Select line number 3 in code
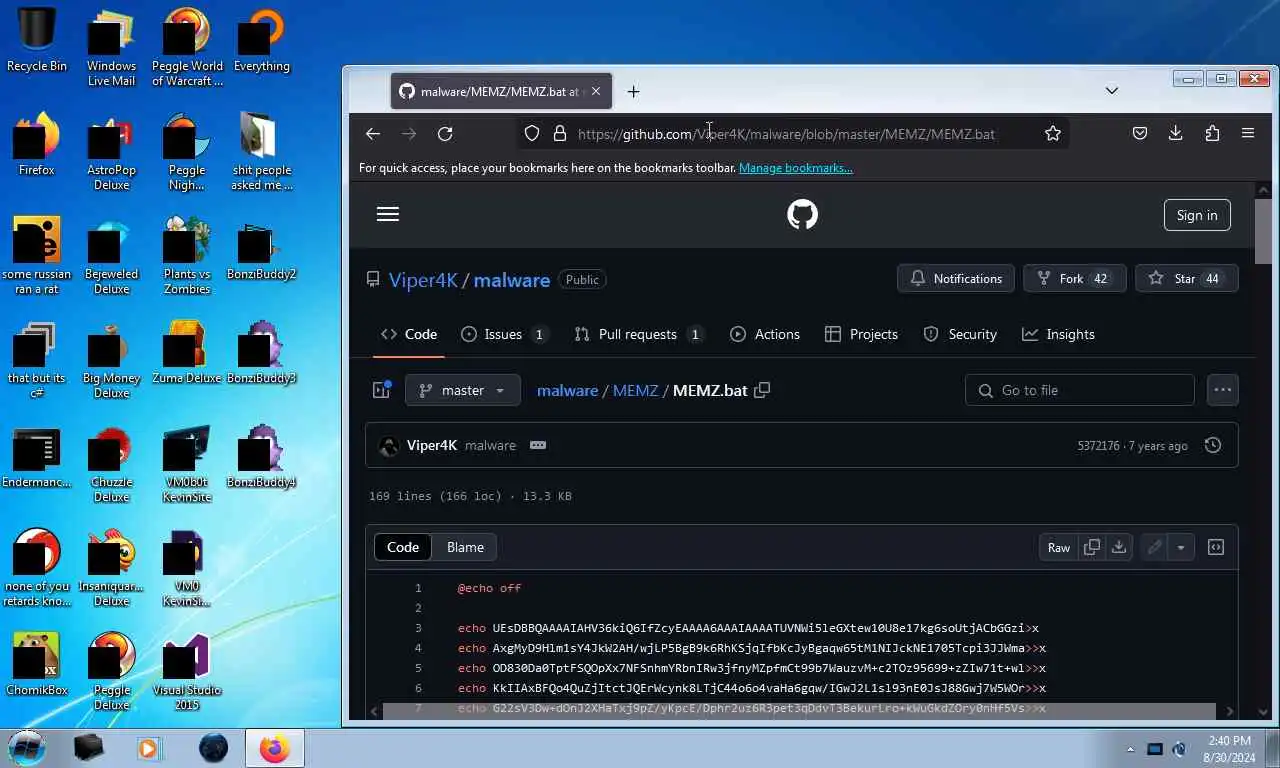This screenshot has width=1280, height=768. point(419,628)
